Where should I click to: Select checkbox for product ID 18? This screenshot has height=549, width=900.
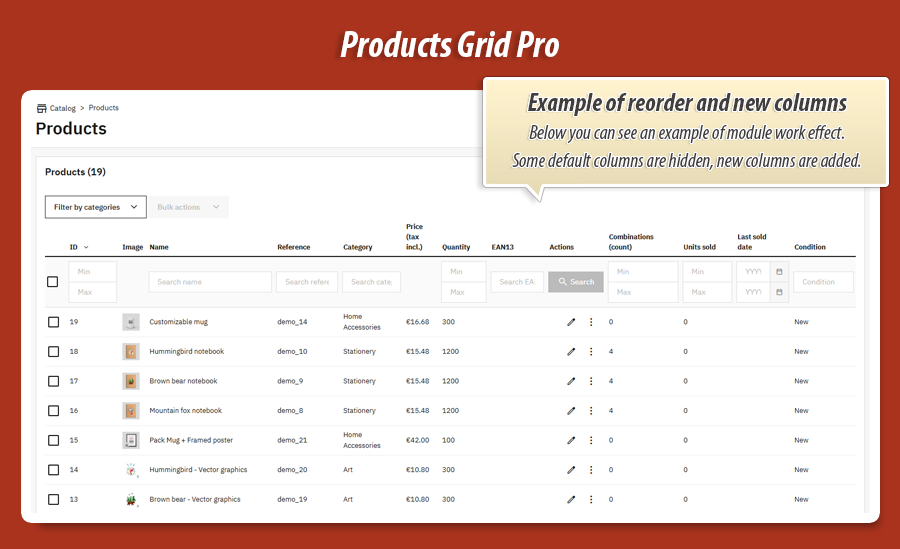pyautogui.click(x=53, y=351)
